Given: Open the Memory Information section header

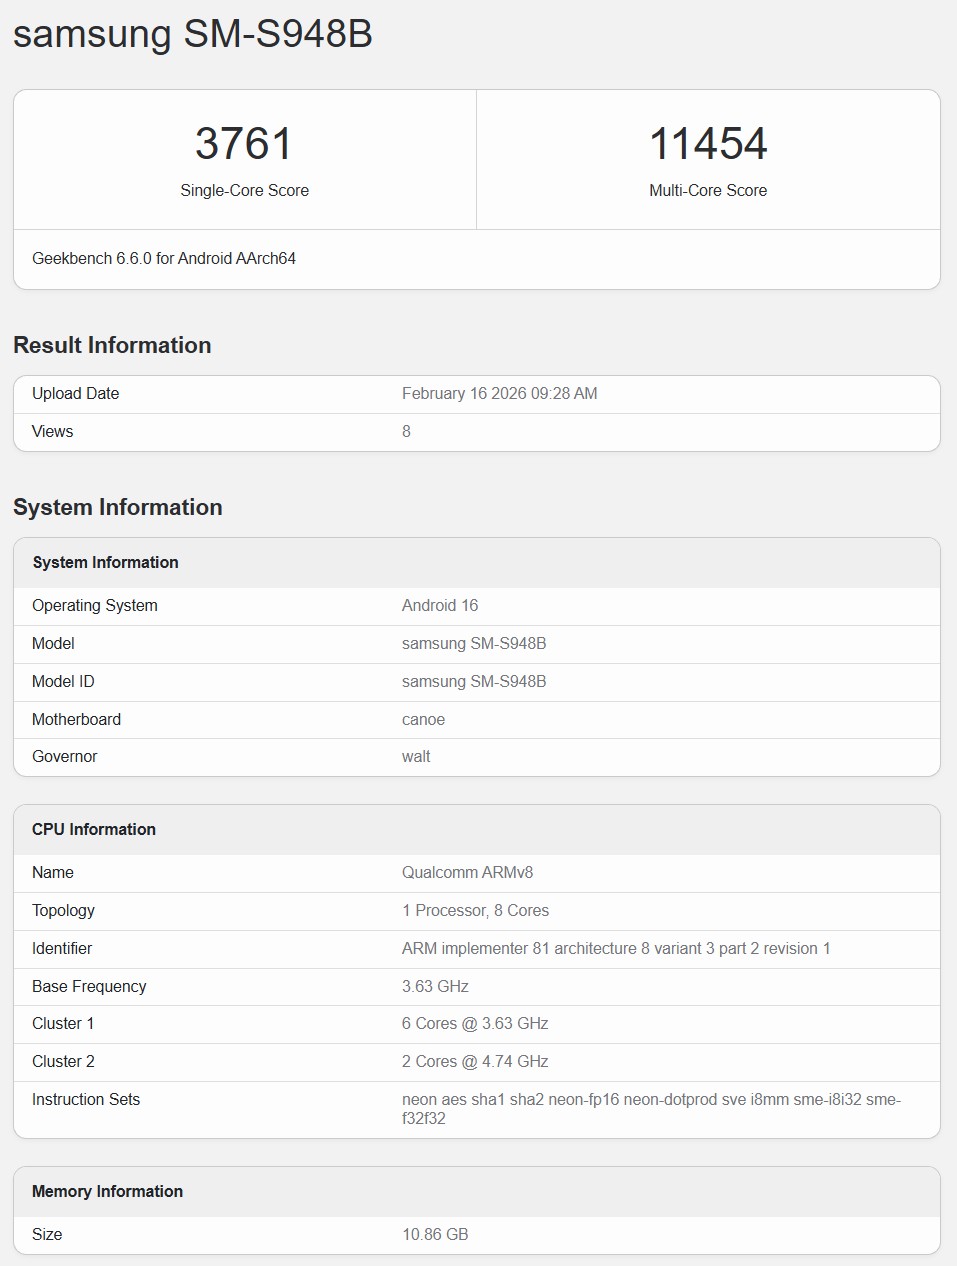Looking at the screenshot, I should 107,1191.
